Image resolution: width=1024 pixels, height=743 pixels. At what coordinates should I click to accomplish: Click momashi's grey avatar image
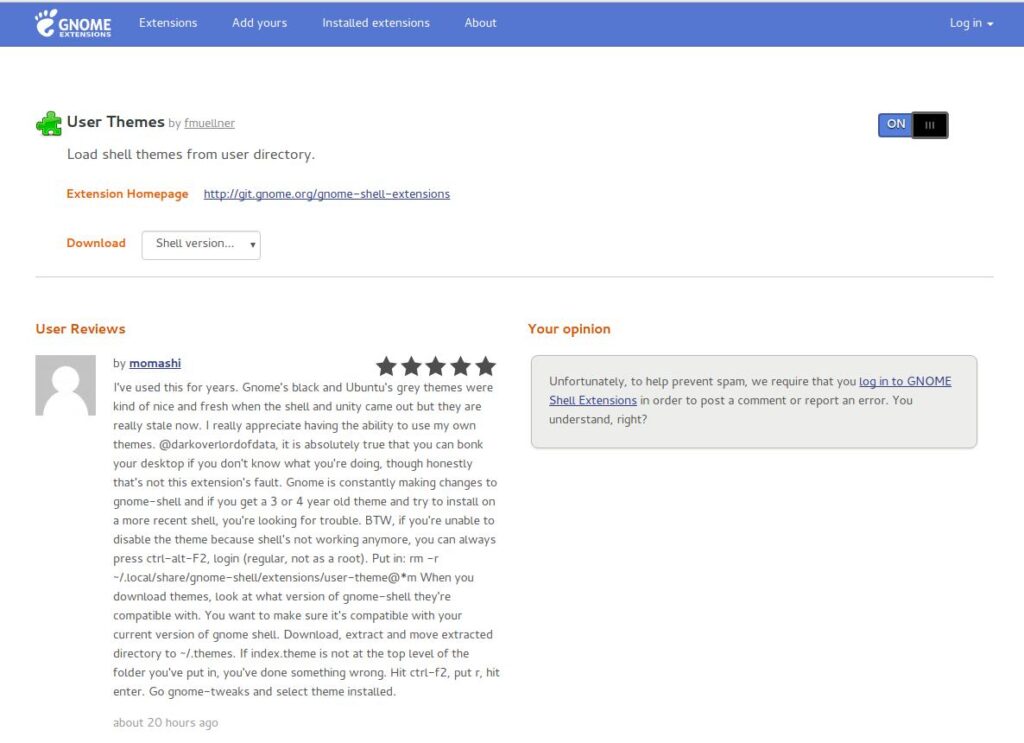pyautogui.click(x=65, y=385)
